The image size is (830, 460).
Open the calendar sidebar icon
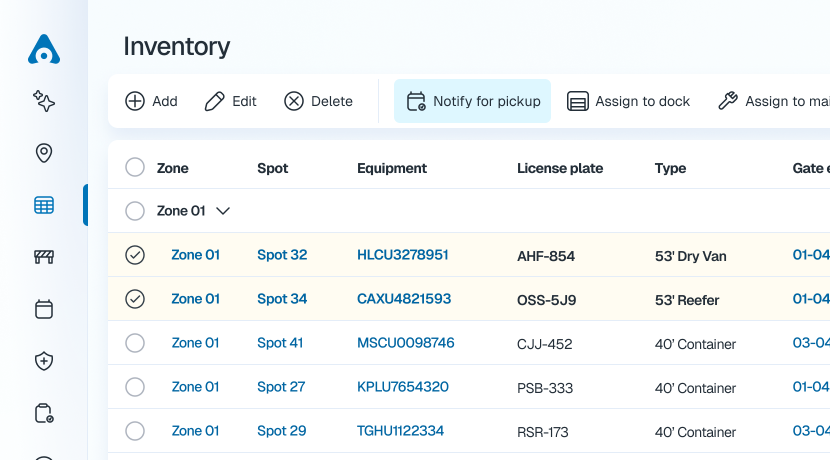tap(44, 309)
